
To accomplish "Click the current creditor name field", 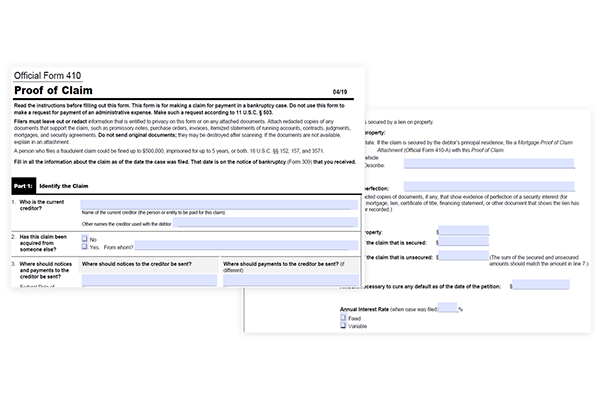I will coord(219,205).
